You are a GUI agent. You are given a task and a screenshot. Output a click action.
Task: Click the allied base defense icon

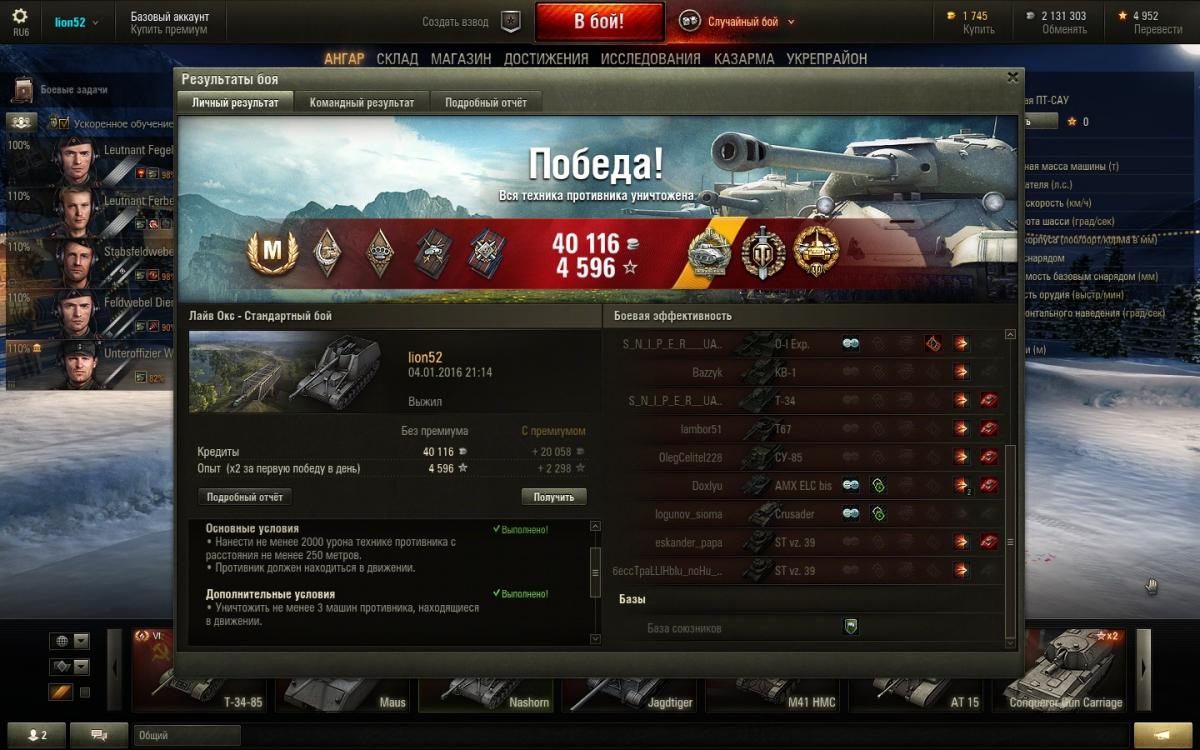pos(851,627)
